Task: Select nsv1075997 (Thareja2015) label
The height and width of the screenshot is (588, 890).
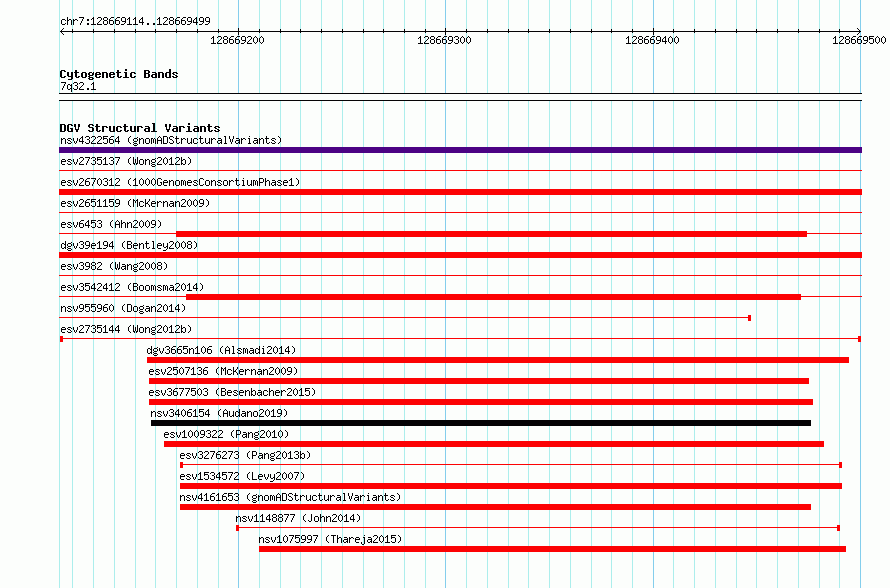Action: pyautogui.click(x=330, y=539)
